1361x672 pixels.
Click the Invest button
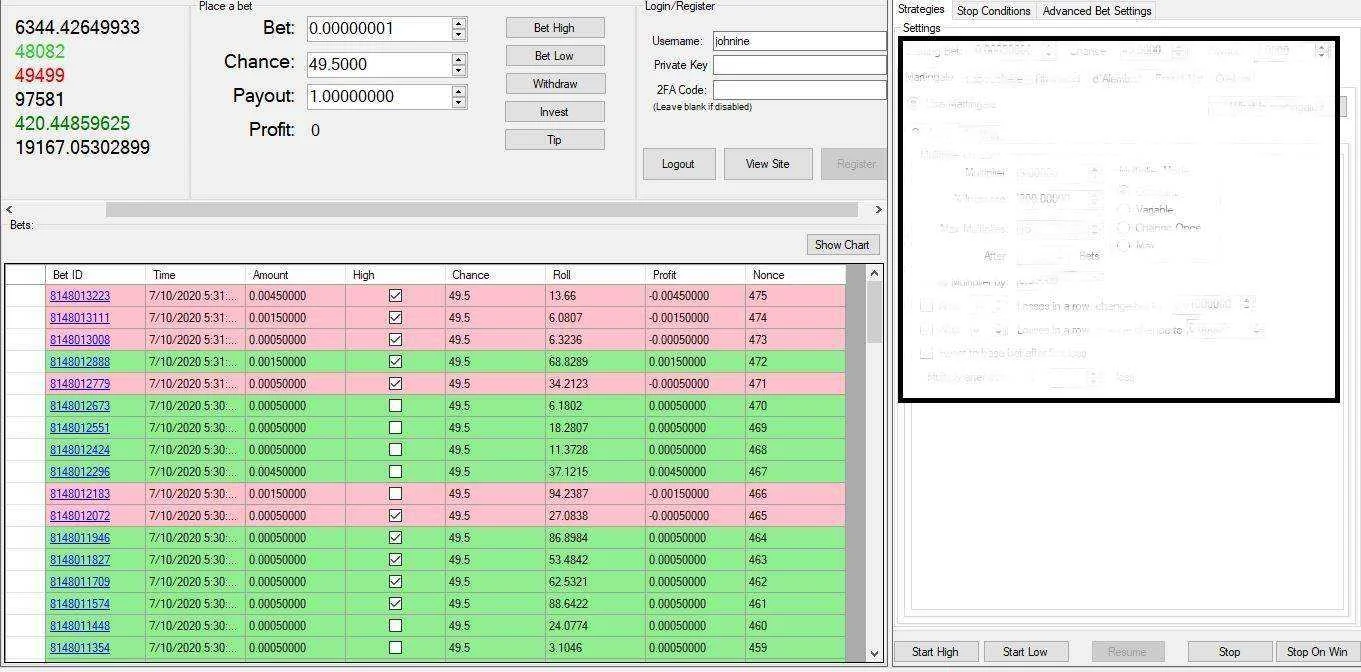pyautogui.click(x=554, y=112)
